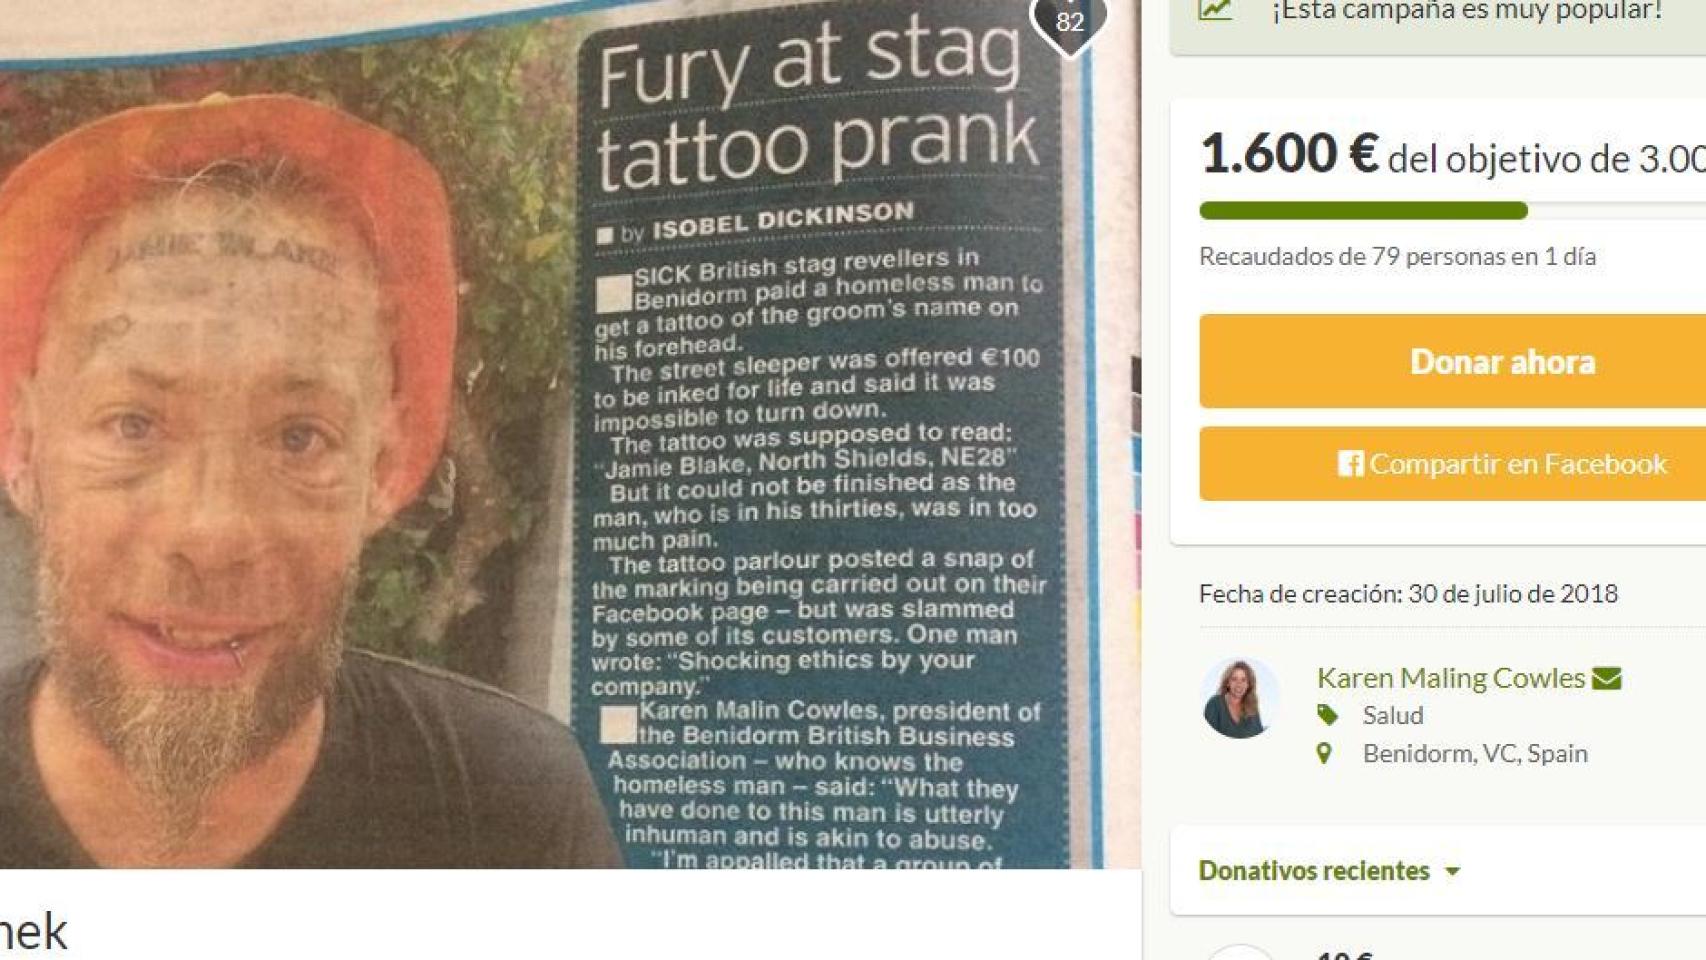
Task: Click the Fecha de creación date line
Action: pyautogui.click(x=1408, y=594)
